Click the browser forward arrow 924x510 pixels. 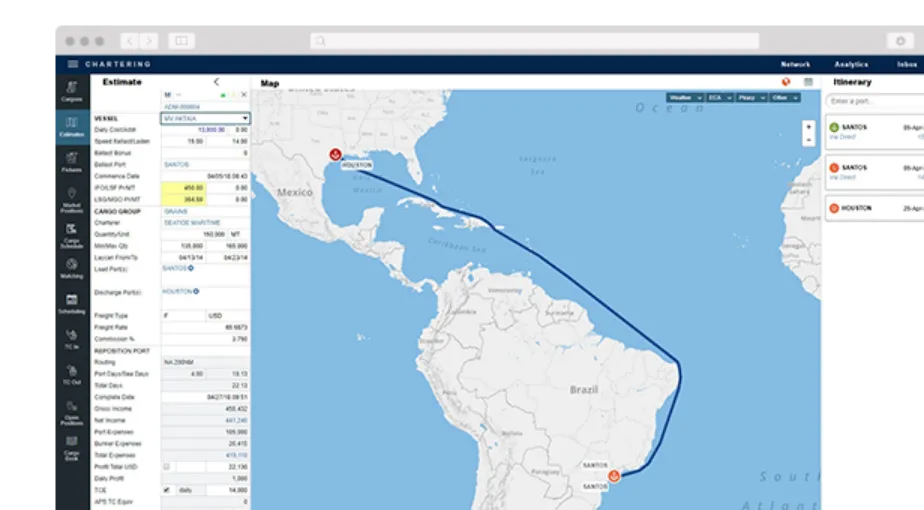point(149,41)
